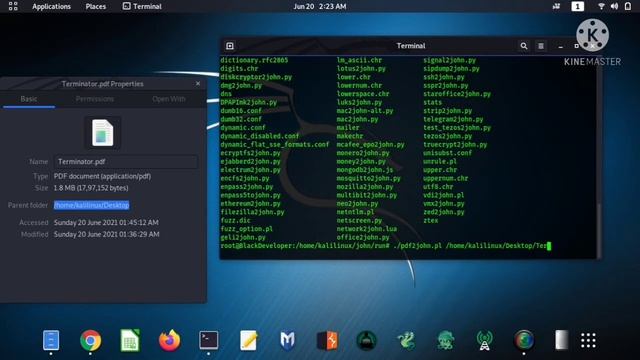640x360 pixels.
Task: Switch to the Permissions tab
Action: coord(95,99)
